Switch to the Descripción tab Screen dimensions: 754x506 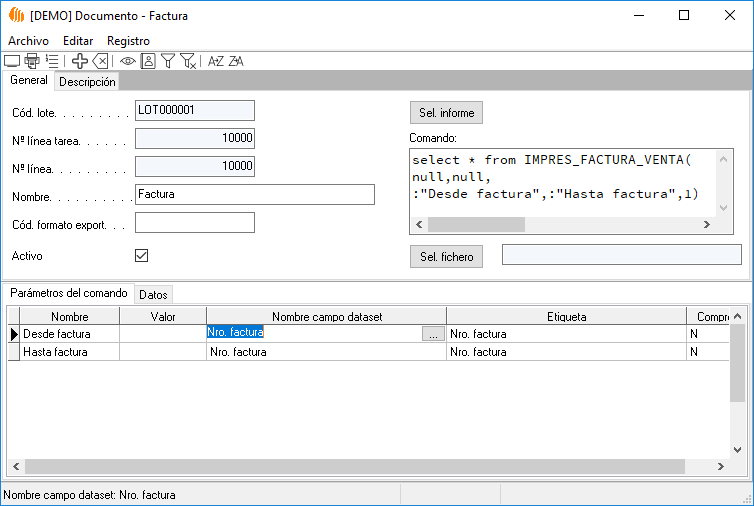(87, 82)
